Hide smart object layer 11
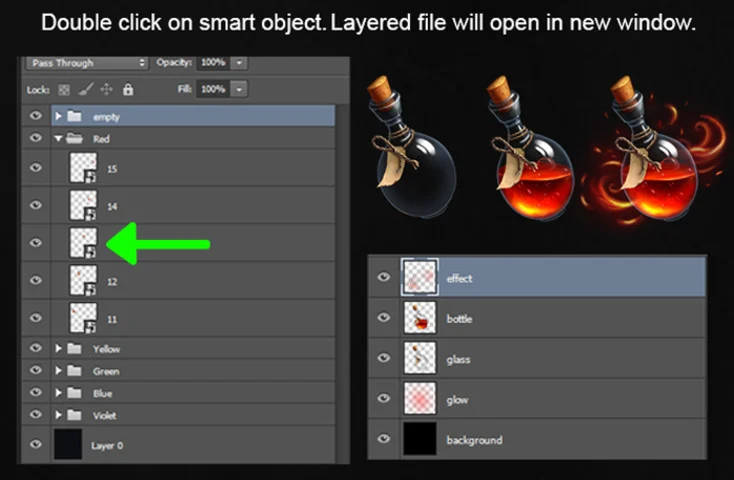Image resolution: width=734 pixels, height=480 pixels. (x=36, y=318)
